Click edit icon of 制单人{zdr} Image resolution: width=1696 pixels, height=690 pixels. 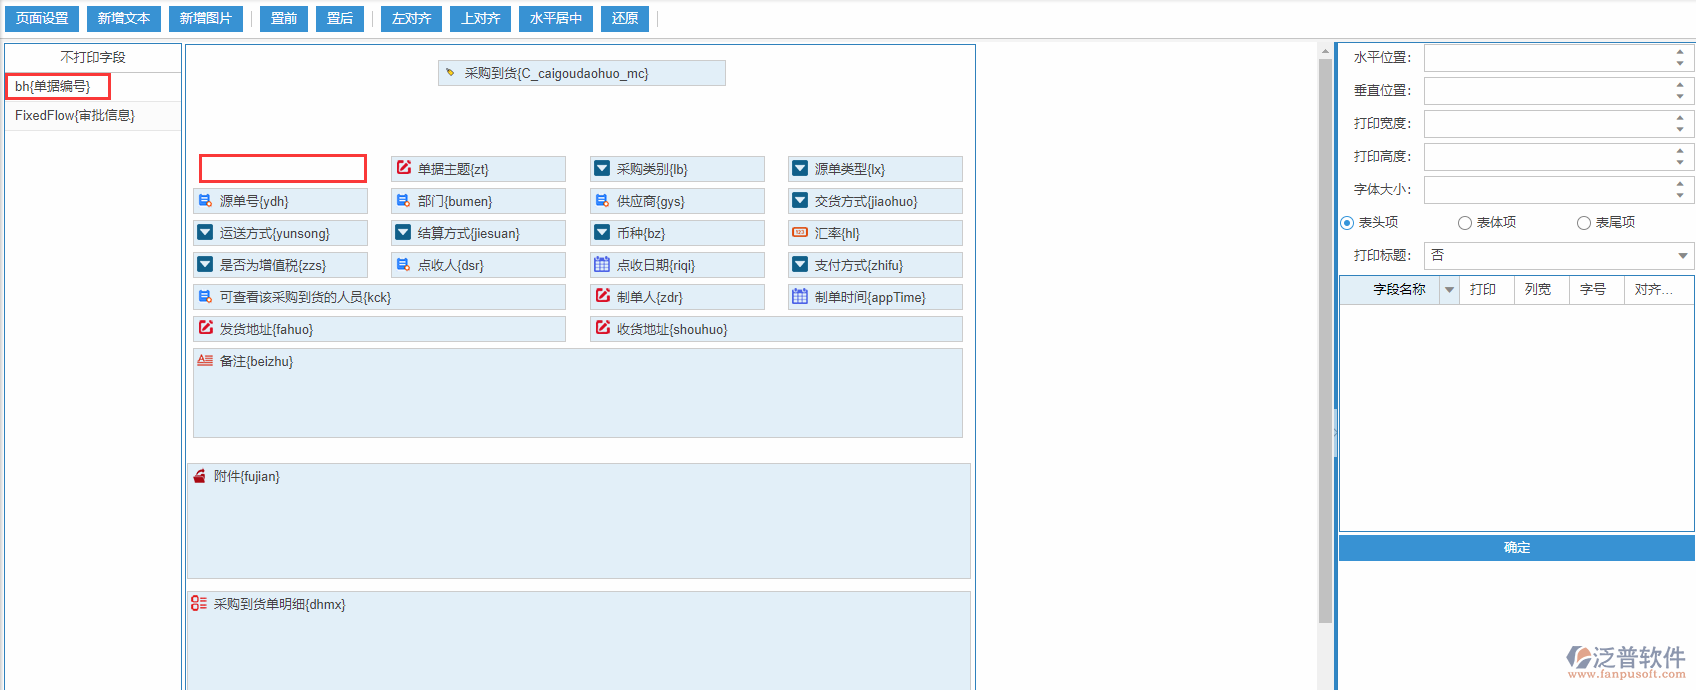pyautogui.click(x=603, y=296)
